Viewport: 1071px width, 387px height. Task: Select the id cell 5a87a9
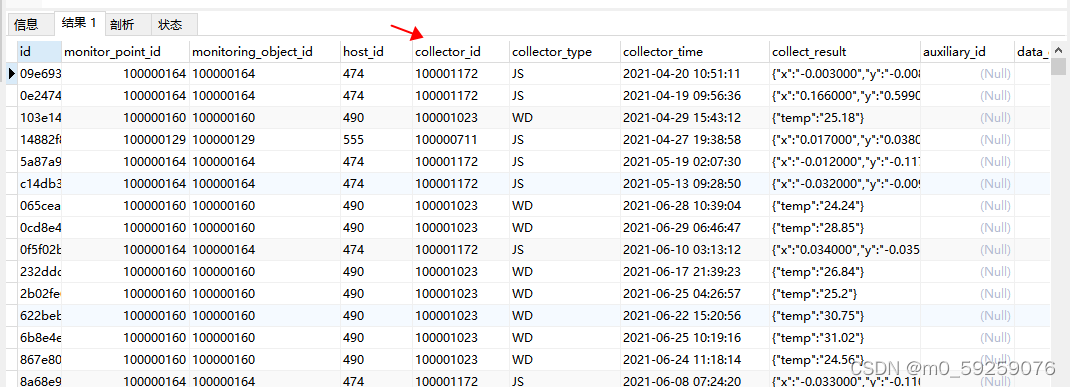tap(40, 162)
